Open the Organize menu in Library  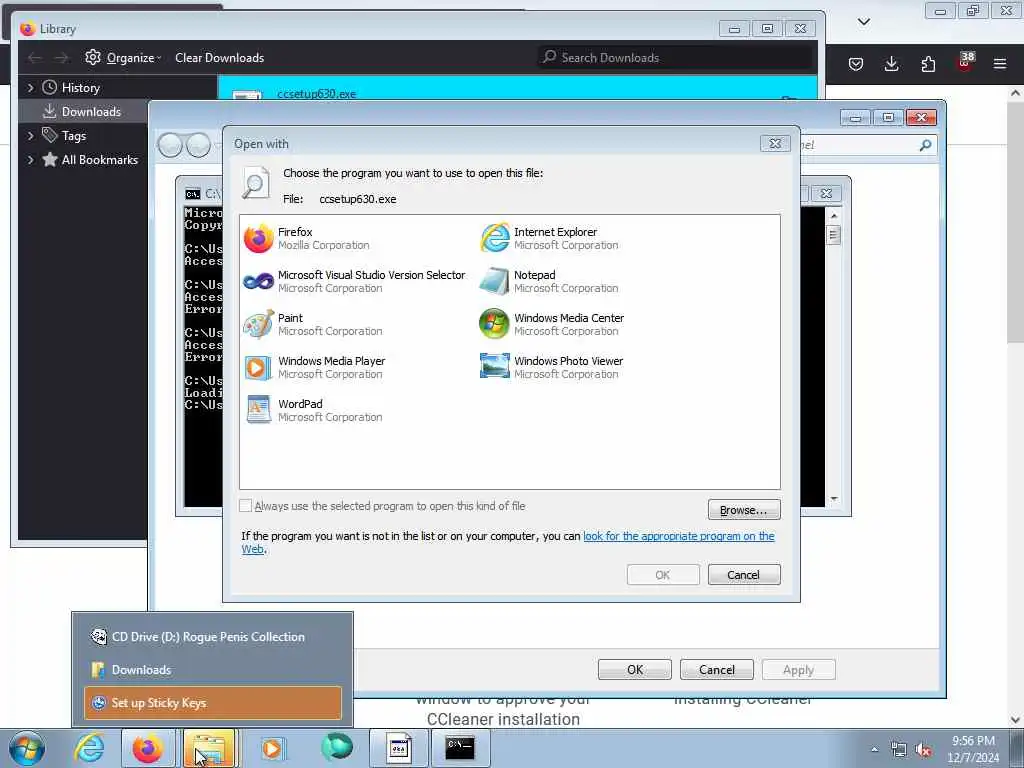[x=123, y=57]
